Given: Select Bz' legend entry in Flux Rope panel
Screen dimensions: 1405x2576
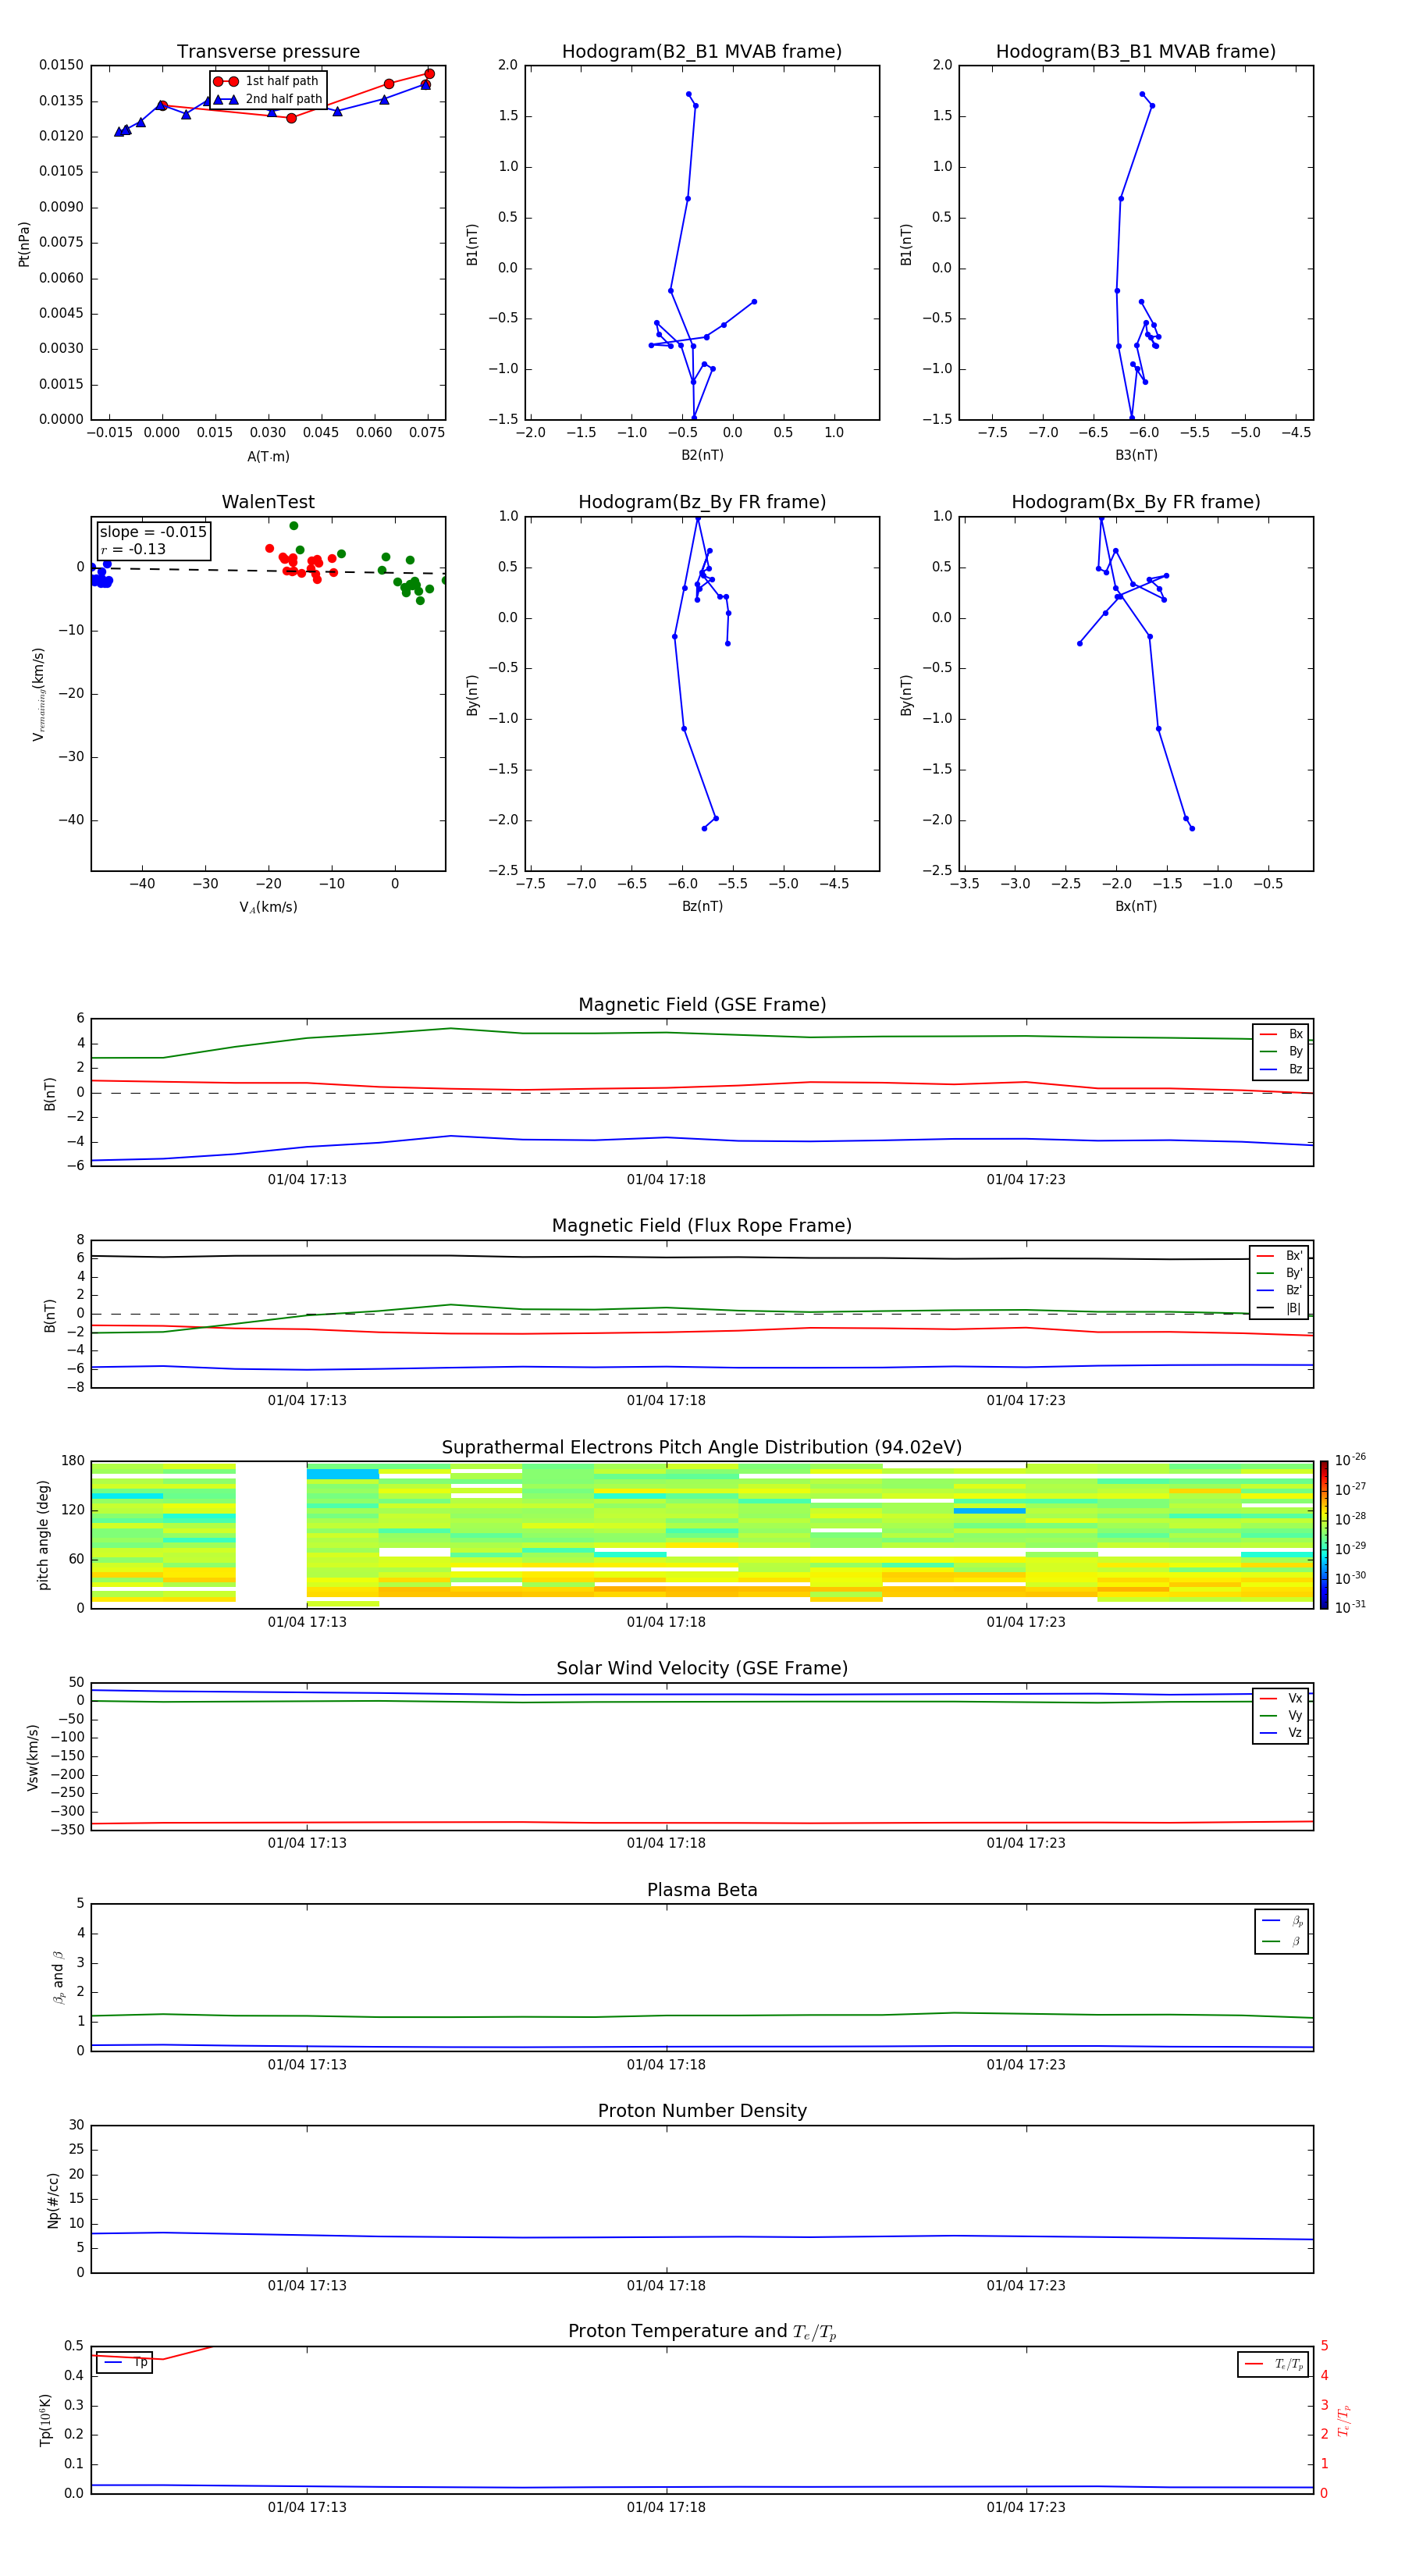Looking at the screenshot, I should 1279,1290.
